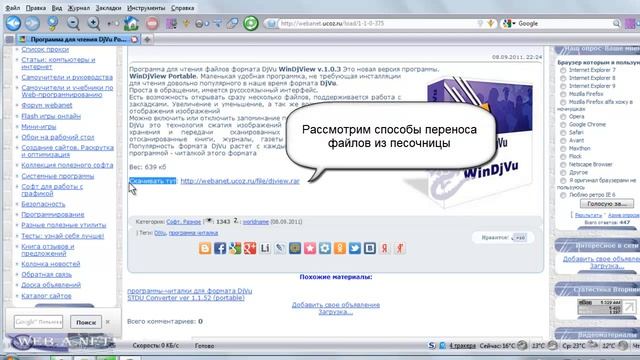
Task: Open Обратная связь sidebar link
Action: point(47,274)
